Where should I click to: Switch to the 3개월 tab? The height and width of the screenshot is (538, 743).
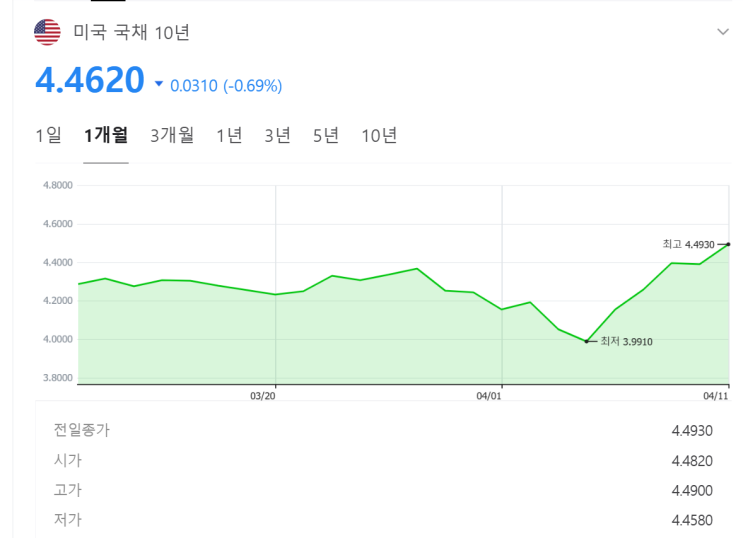[x=172, y=135]
